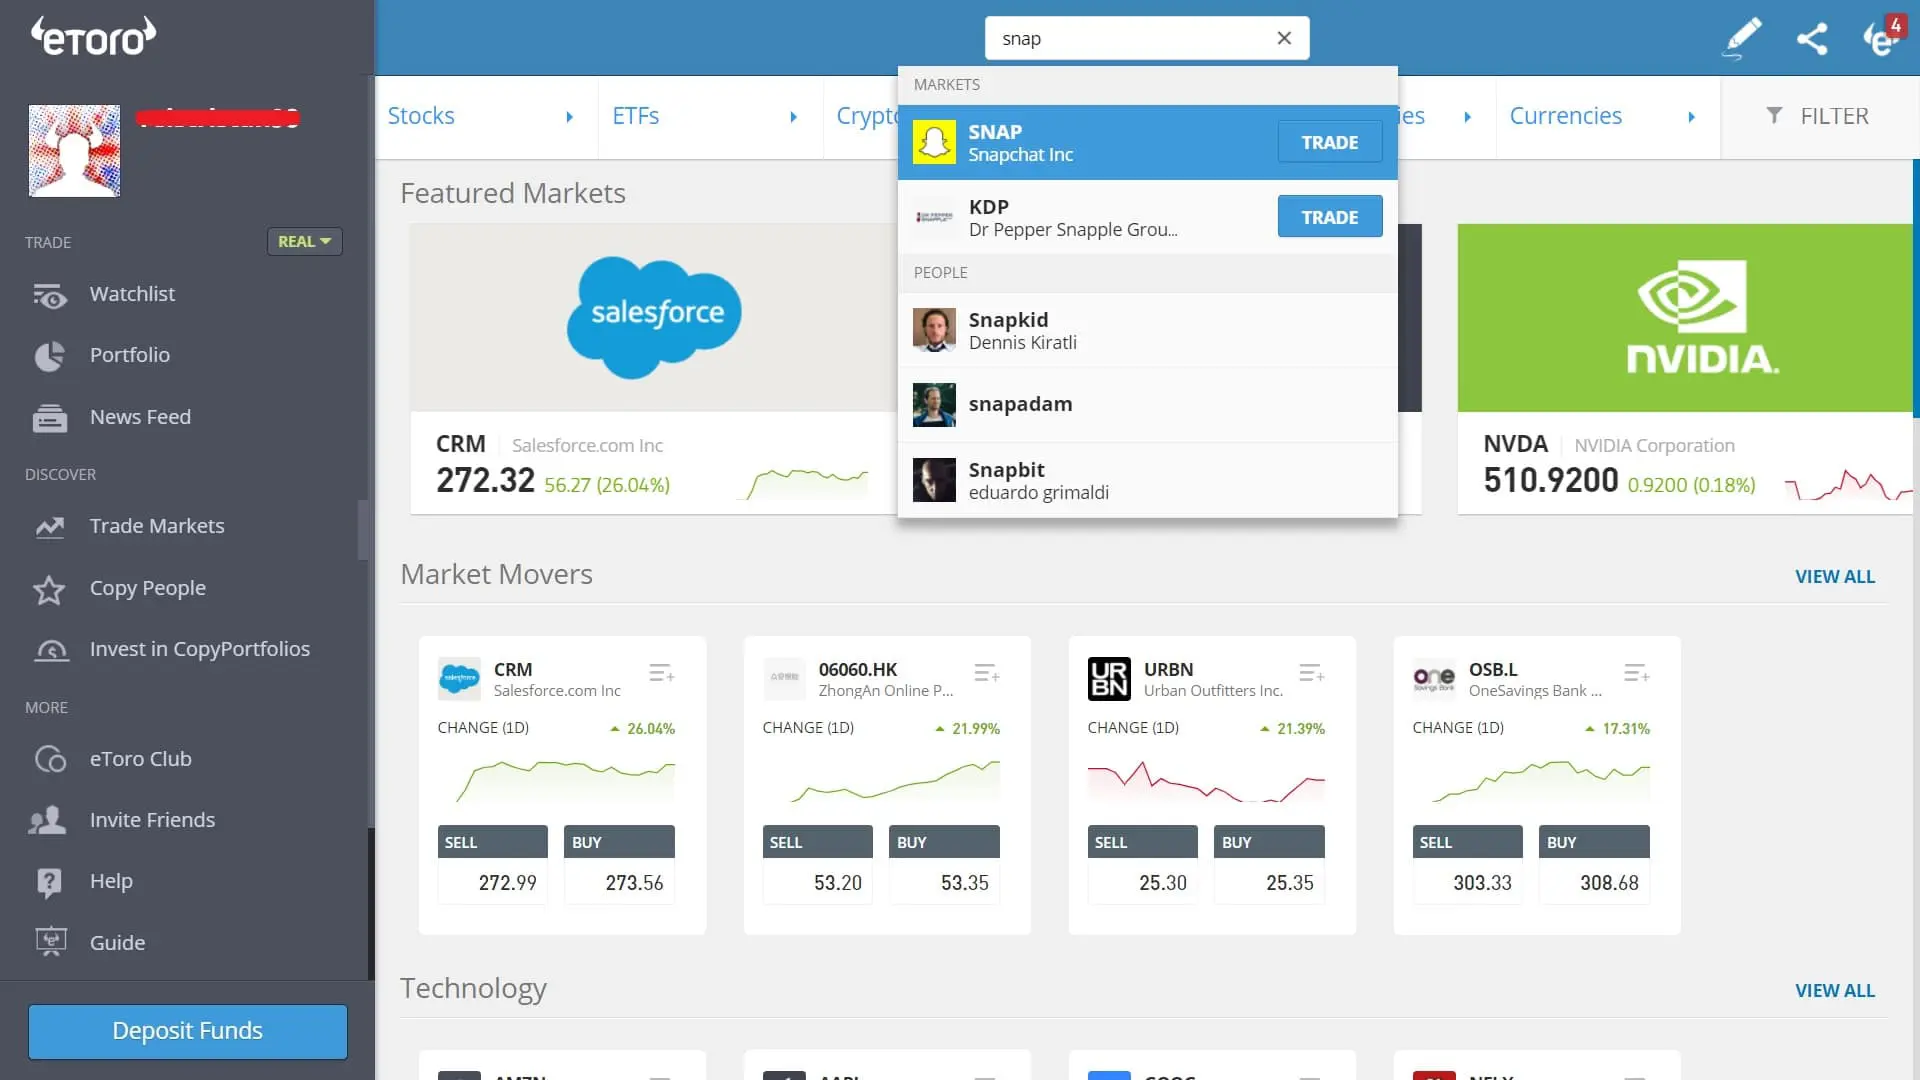This screenshot has width=1920, height=1080.
Task: Open the edit pencil icon in header
Action: tap(1742, 38)
